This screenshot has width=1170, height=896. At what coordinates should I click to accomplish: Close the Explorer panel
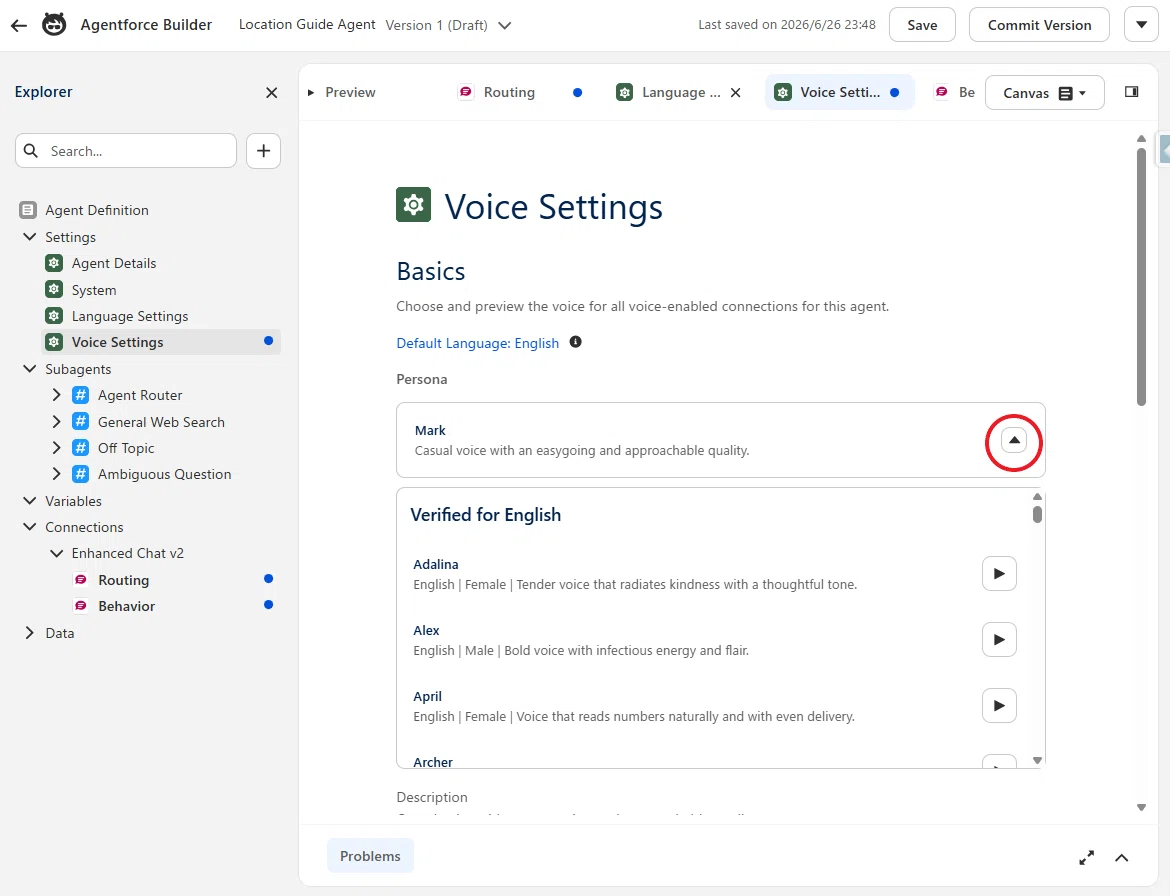tap(272, 93)
